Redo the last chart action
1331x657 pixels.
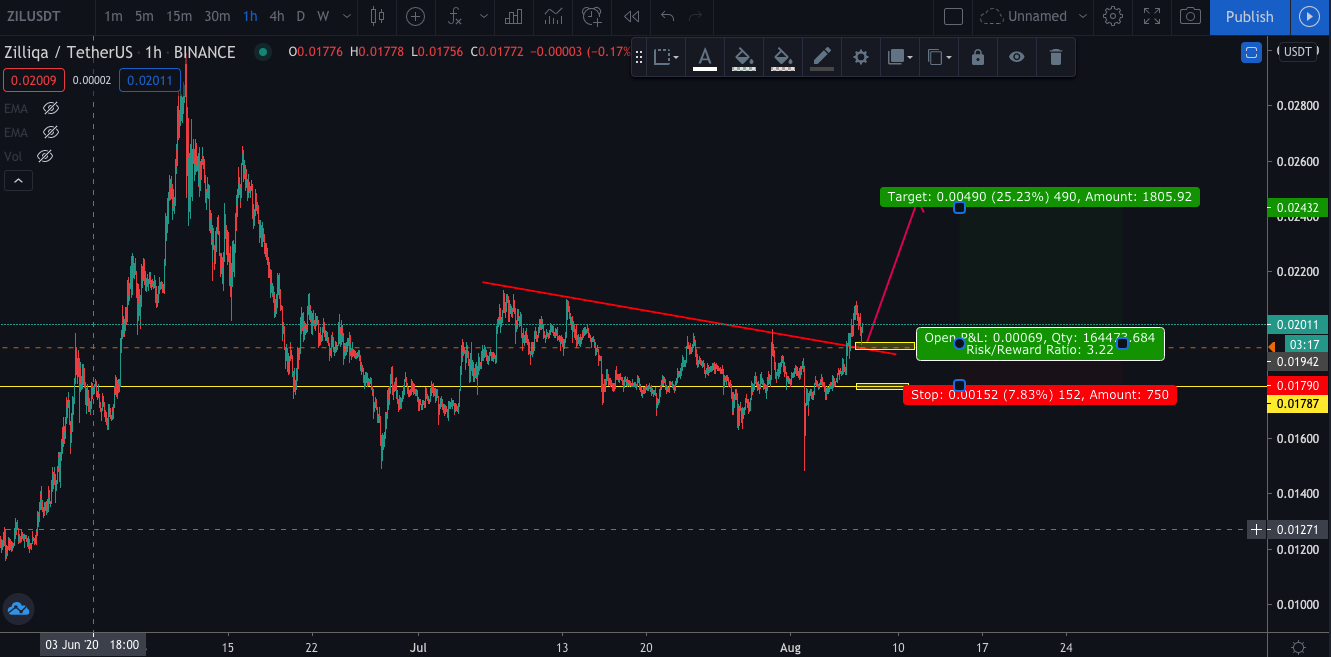pos(695,16)
